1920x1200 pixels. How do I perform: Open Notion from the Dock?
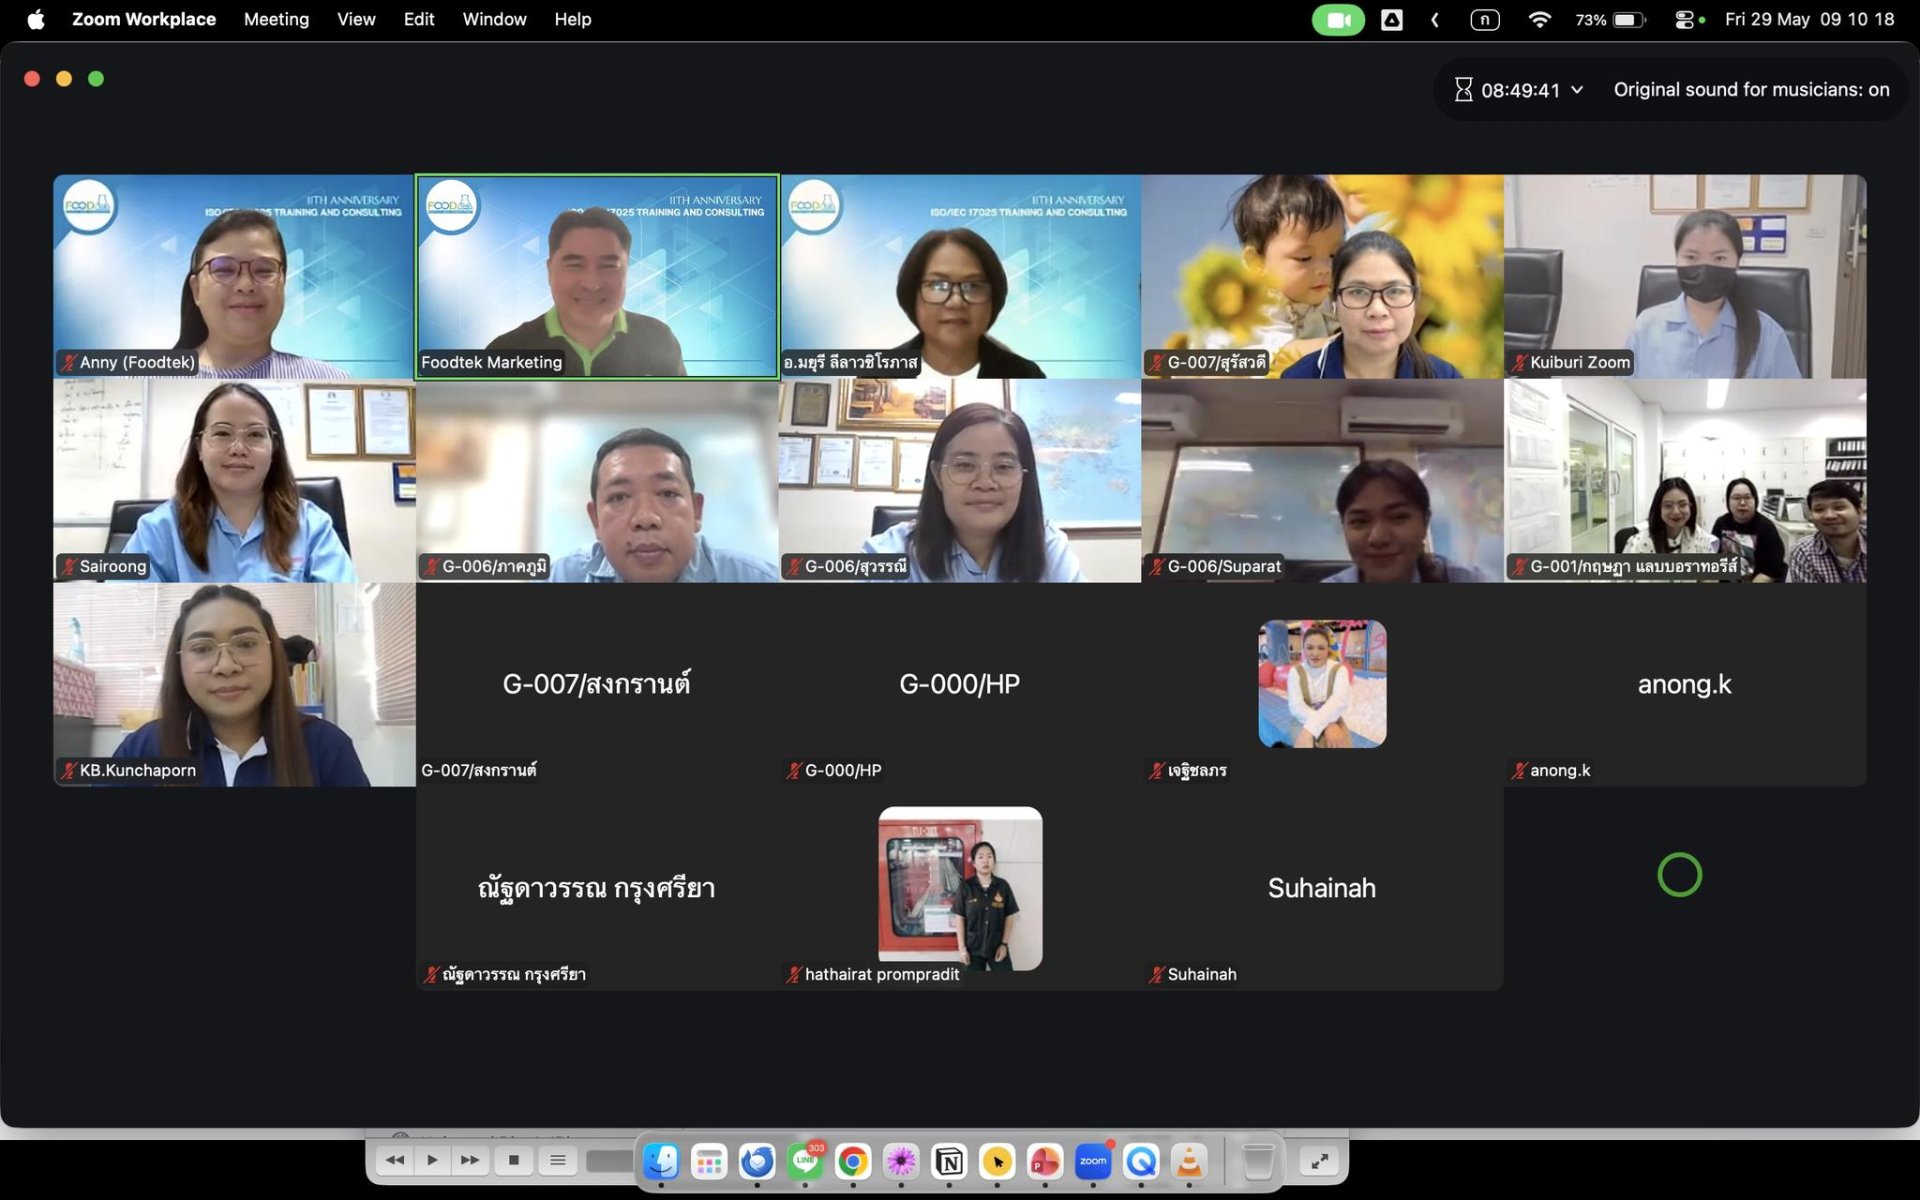949,1161
